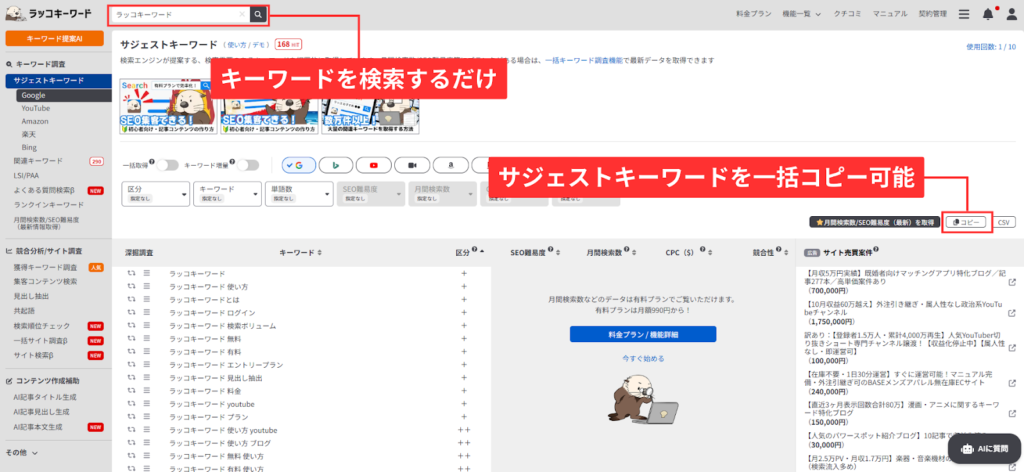1024x472 pixels.
Task: Open the 使い方 link beside the title
Action: pyautogui.click(x=235, y=45)
